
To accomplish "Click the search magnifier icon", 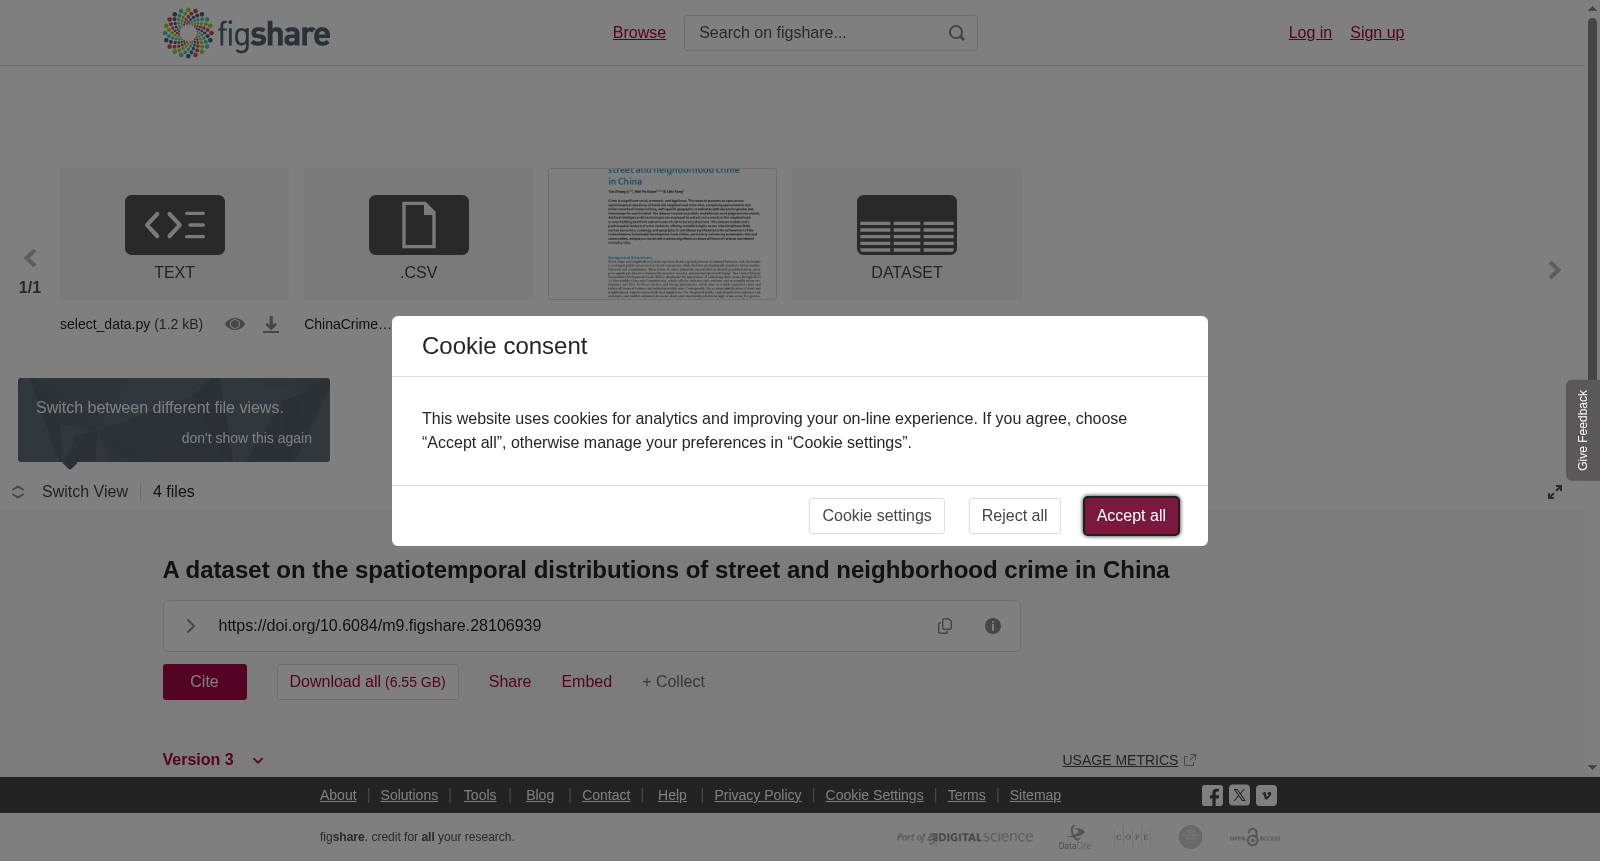I will [957, 33].
